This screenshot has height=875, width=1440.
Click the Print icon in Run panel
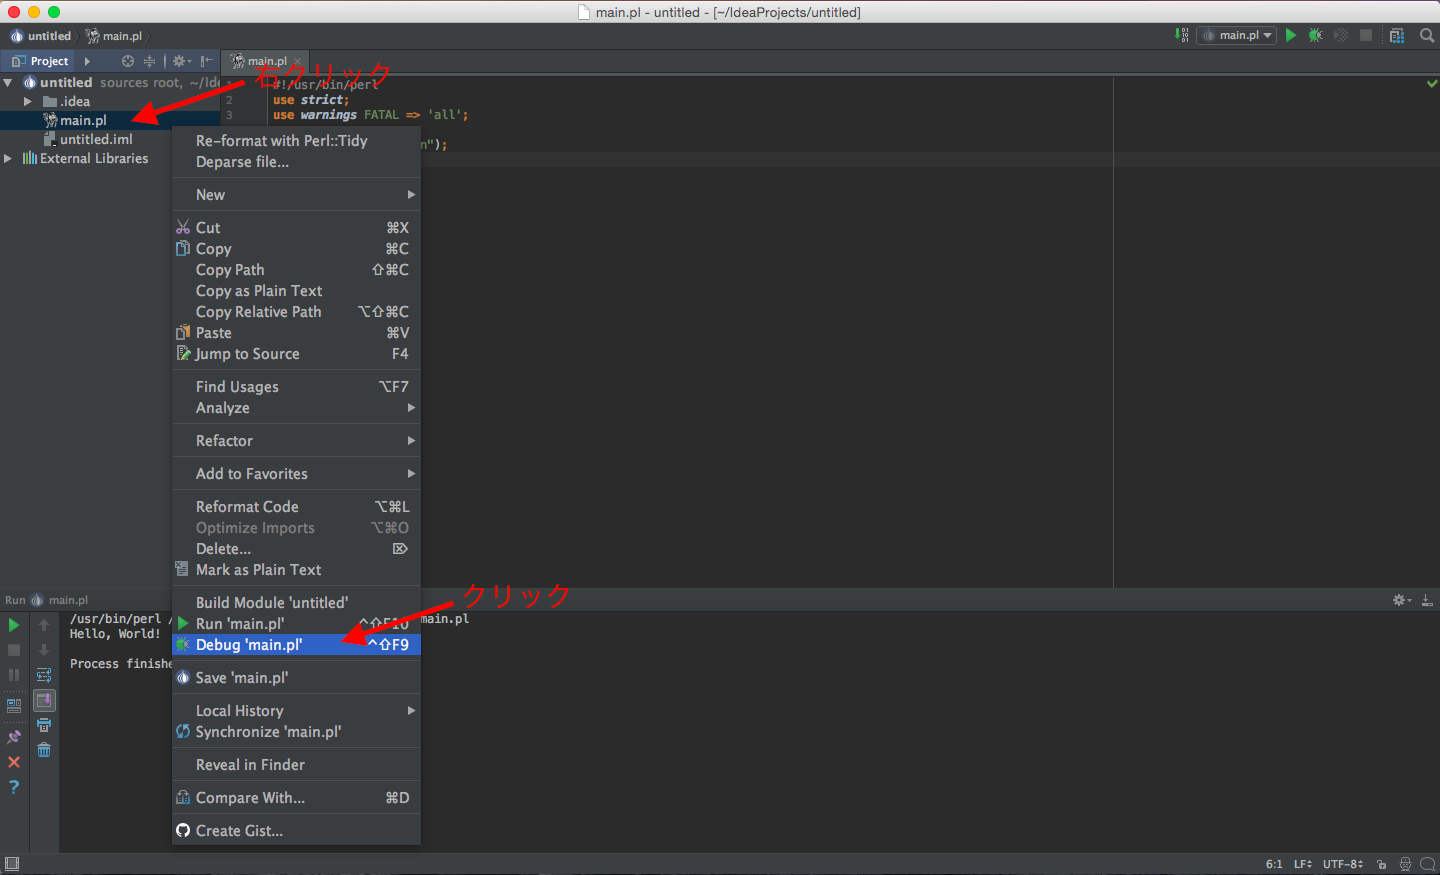click(44, 725)
